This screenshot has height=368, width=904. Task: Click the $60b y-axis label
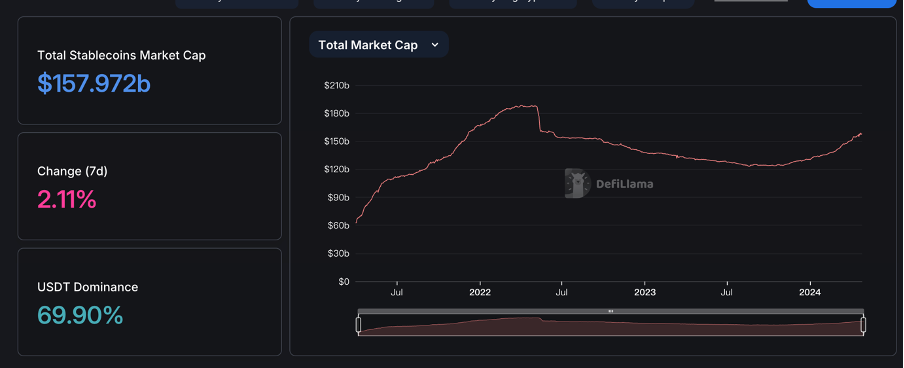tap(338, 226)
